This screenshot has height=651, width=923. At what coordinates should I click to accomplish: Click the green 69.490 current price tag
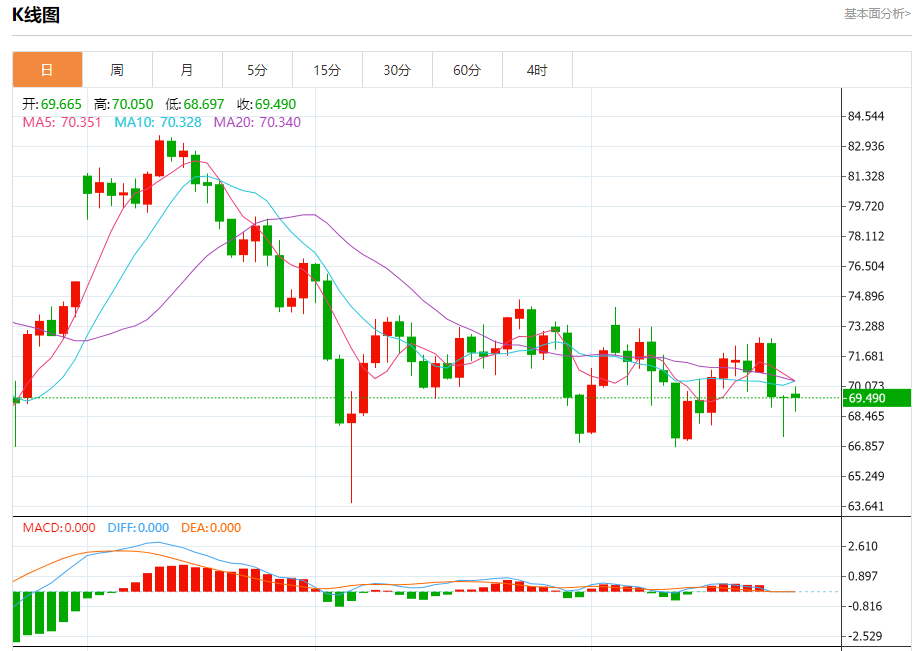(x=876, y=398)
